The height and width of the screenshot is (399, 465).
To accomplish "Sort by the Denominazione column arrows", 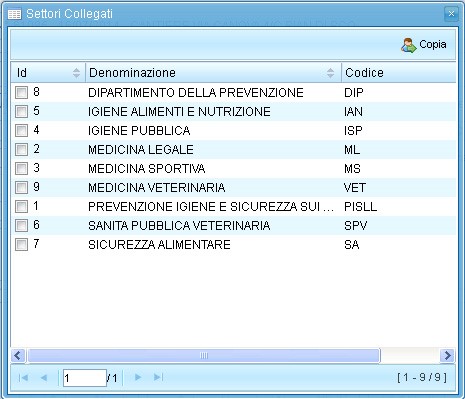I will click(330, 73).
